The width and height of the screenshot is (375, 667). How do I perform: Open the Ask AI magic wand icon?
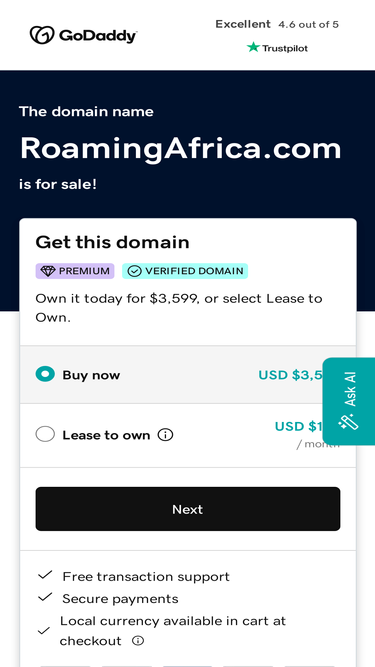tap(348, 422)
